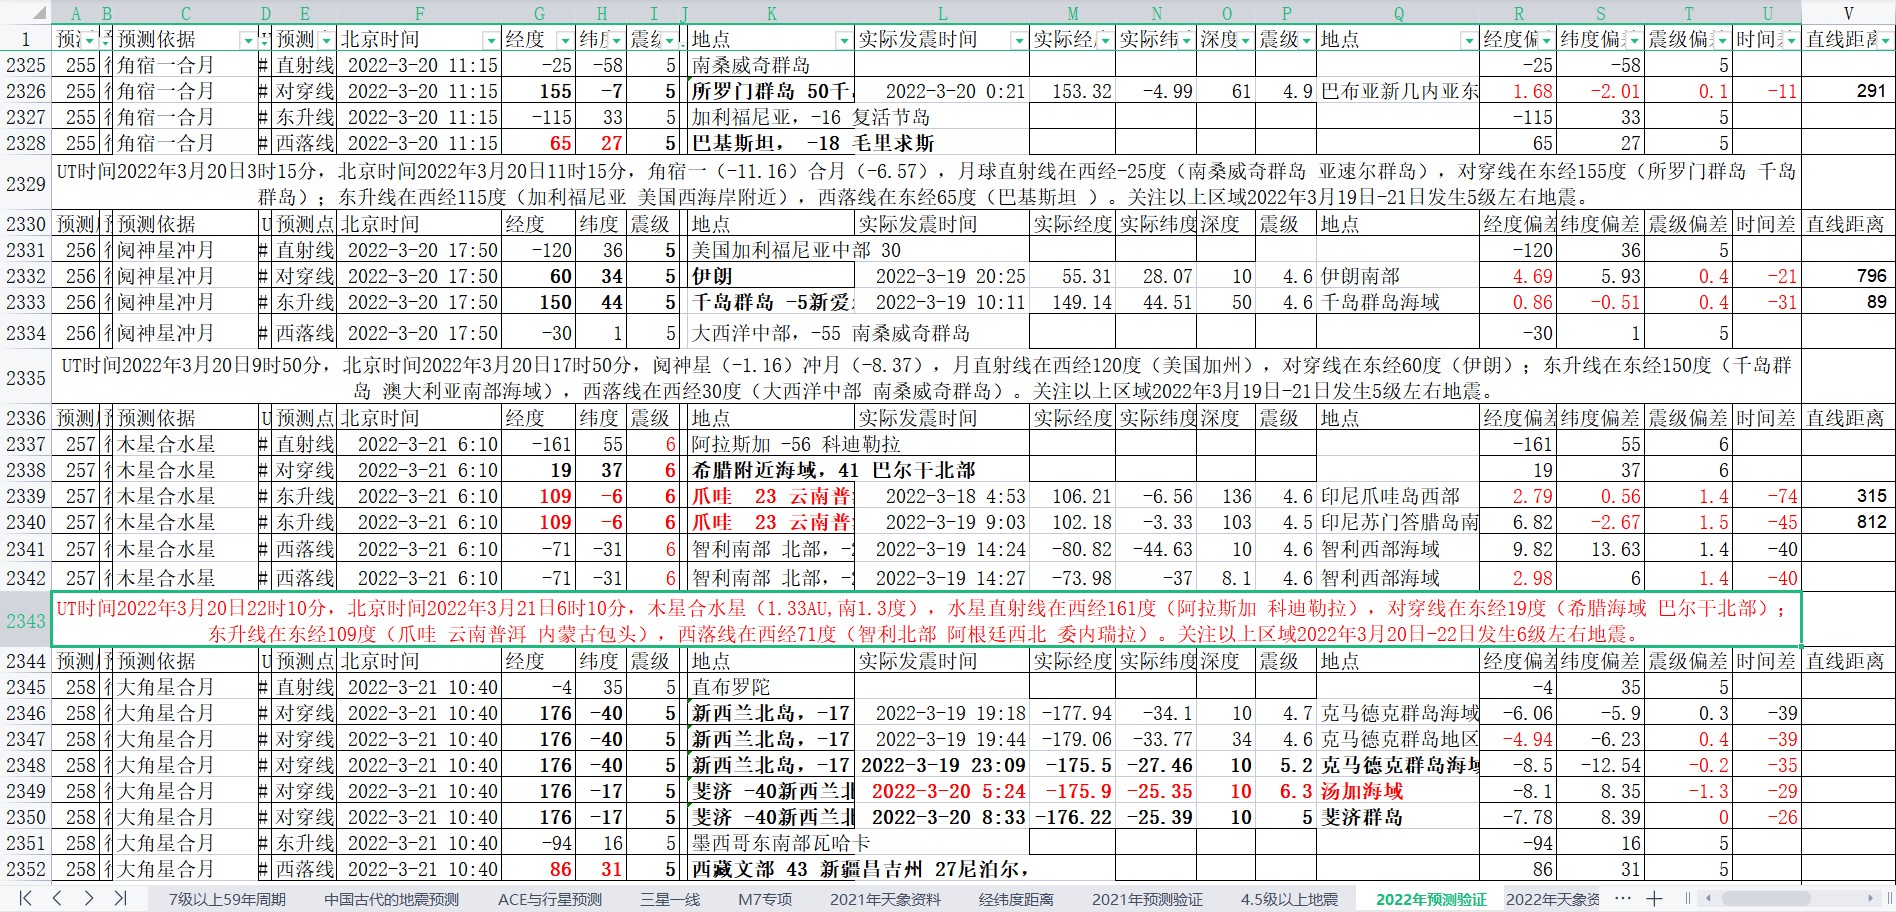Select cell 直布罗陀 in row 2345
Viewport: 1896px width, 912px height.
[772, 687]
